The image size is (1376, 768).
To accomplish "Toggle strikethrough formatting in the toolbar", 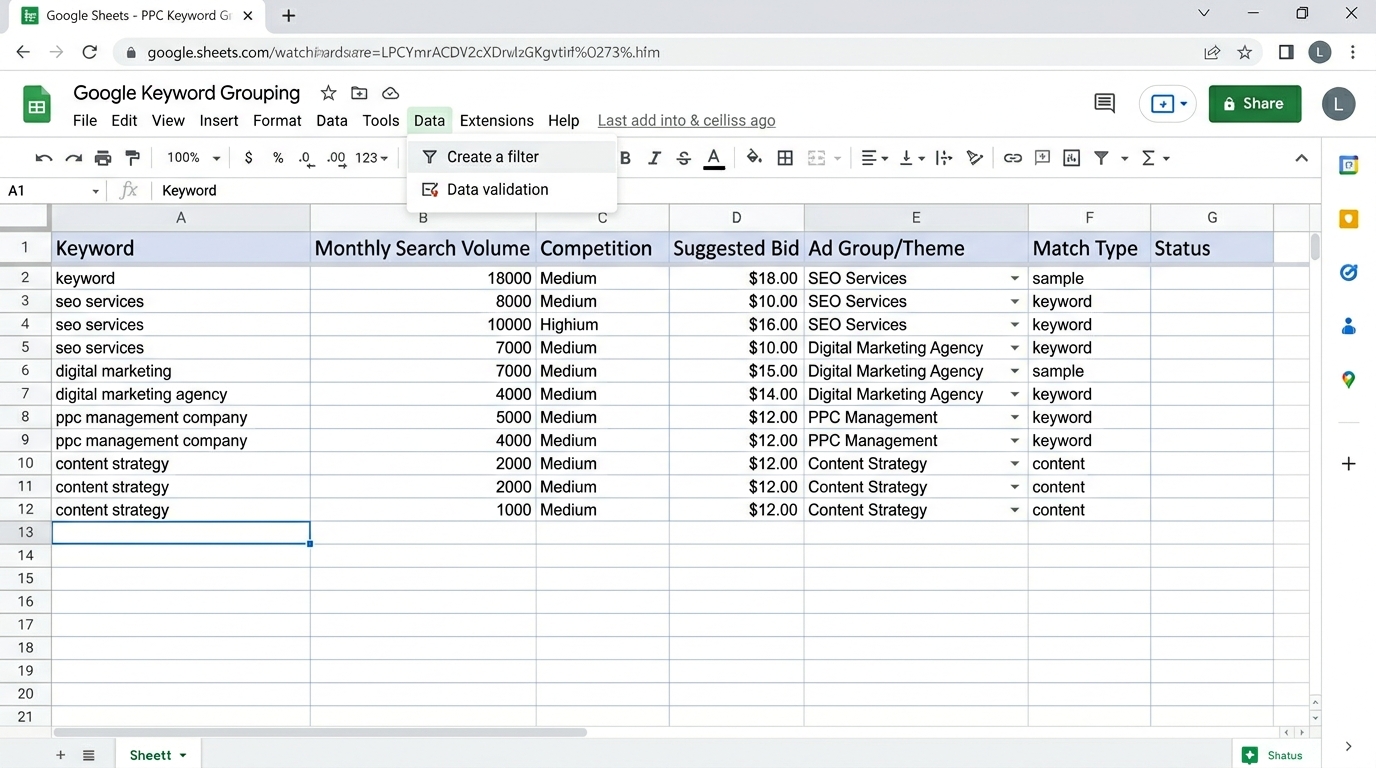I will coord(684,158).
